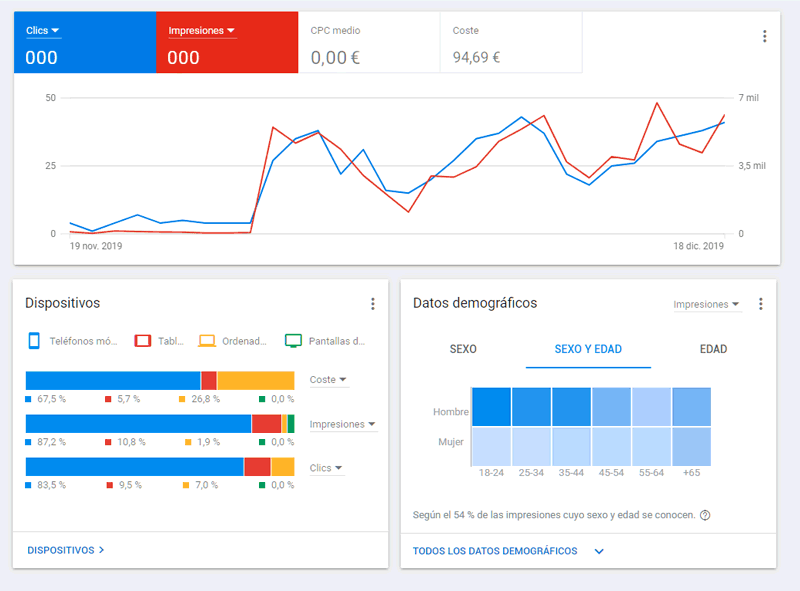The image size is (800, 591).
Task: Click the orange segment of Coste bar
Action: (x=256, y=381)
